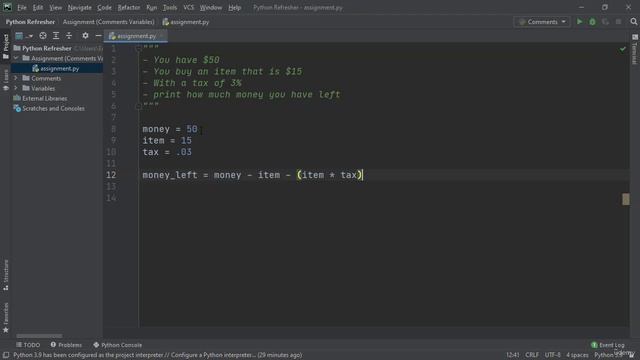Click the CRLF line separator status item
640x360 pixels.
532,355
